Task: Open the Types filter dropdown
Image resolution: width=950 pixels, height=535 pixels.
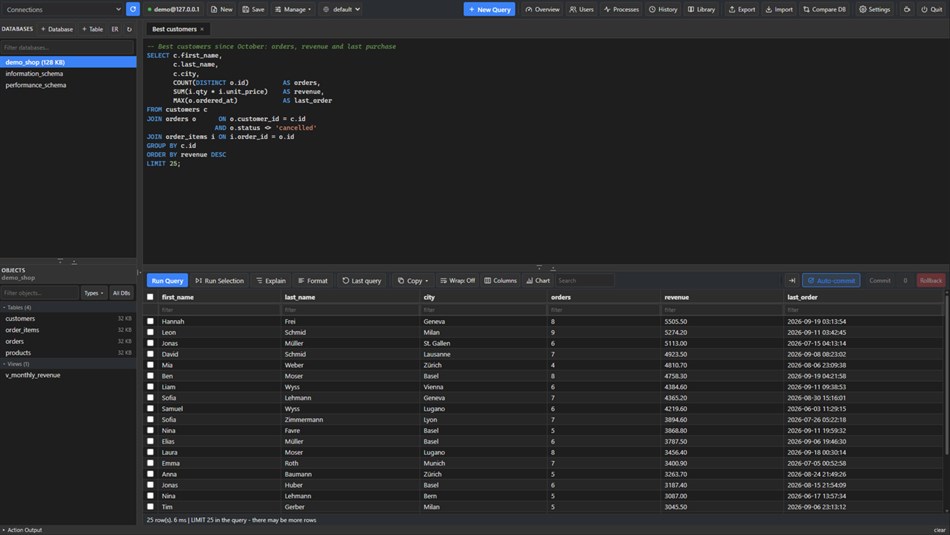Action: point(94,293)
